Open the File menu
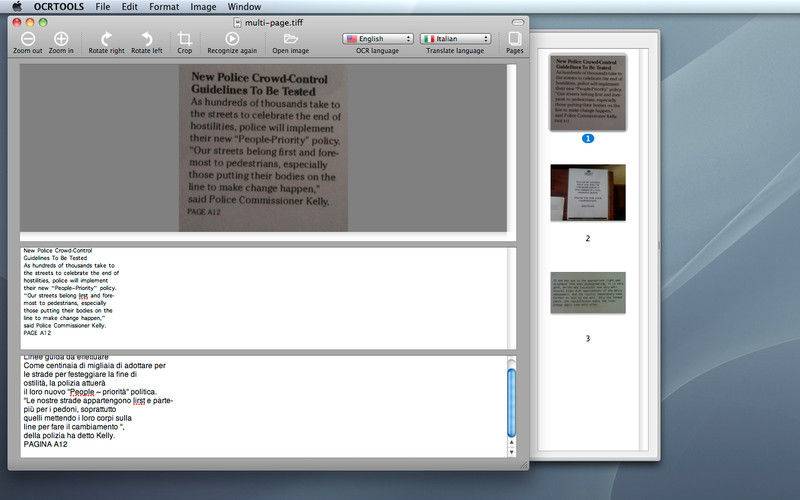Screen dimensions: 800x500 (x=103, y=7)
